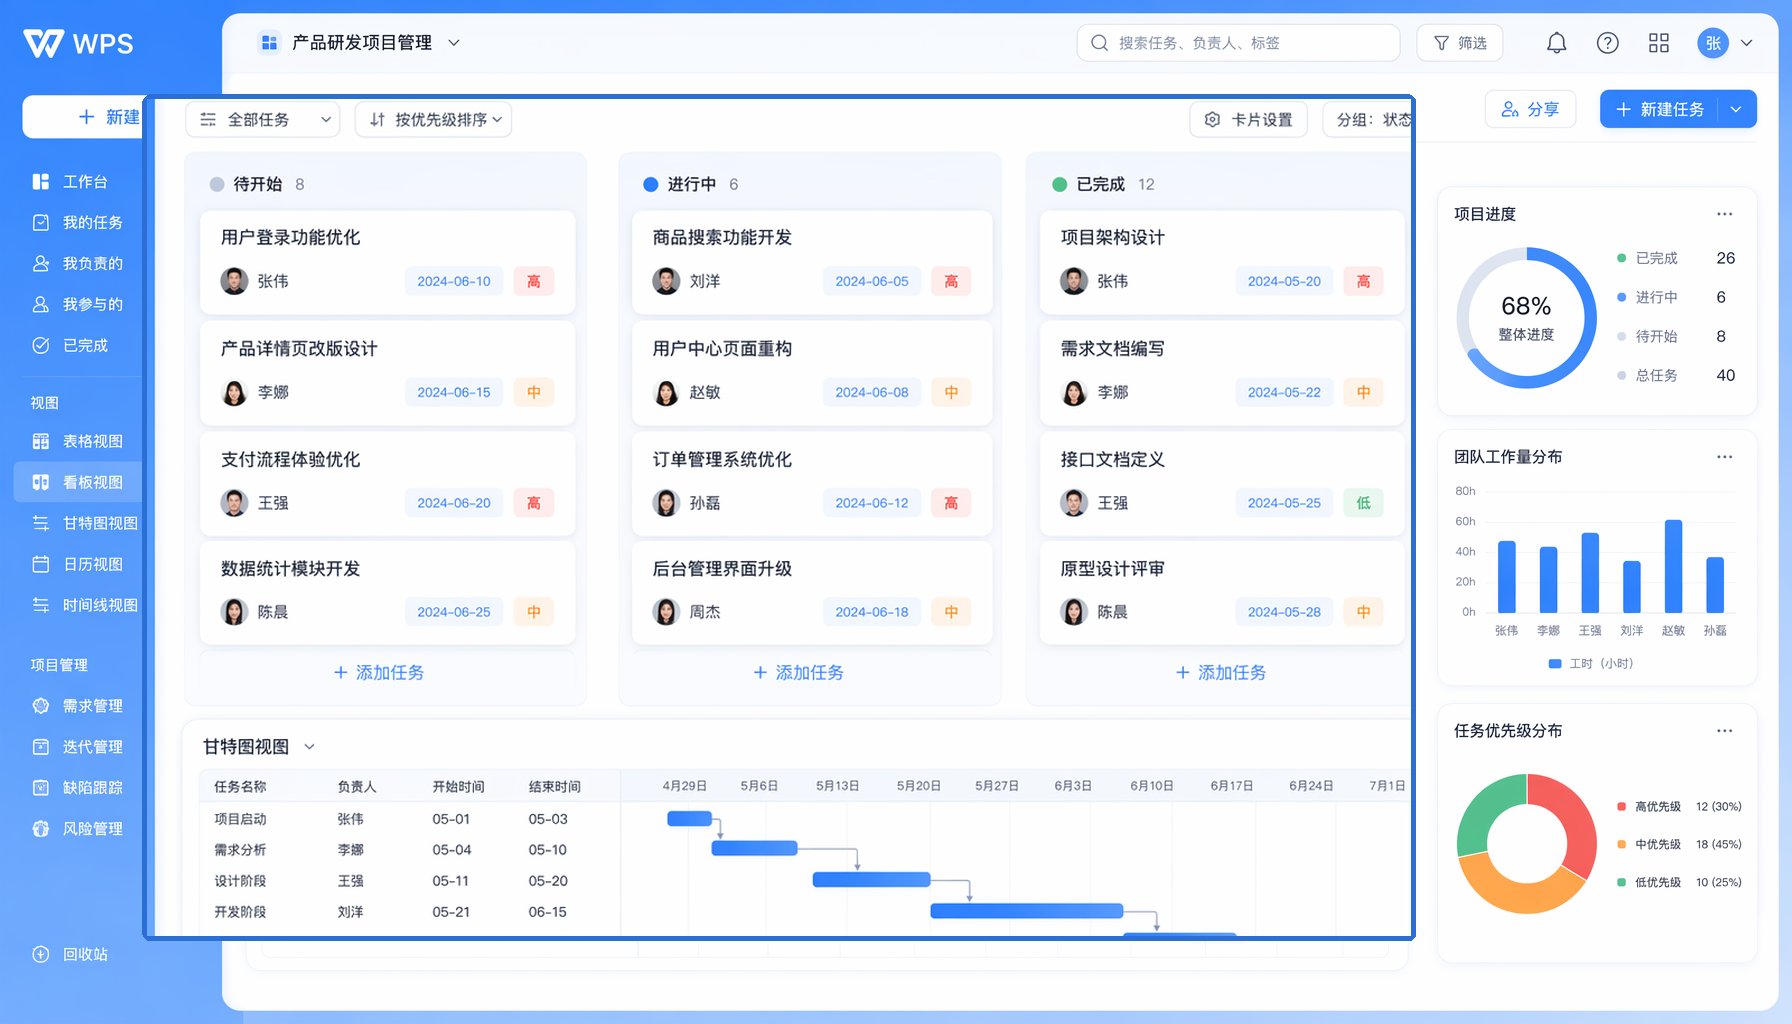Click 低 priority tag on 接口文档定义
The height and width of the screenshot is (1024, 1792).
(x=1363, y=503)
